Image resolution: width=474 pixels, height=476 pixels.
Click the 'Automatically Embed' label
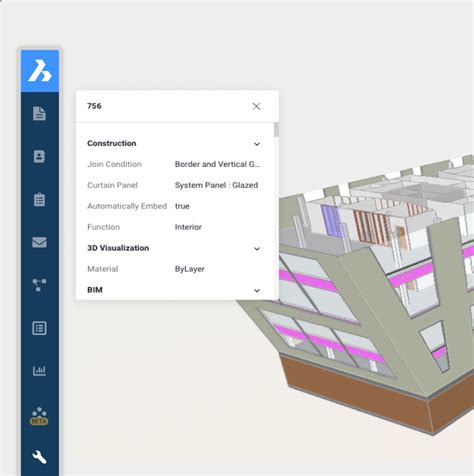coord(127,206)
